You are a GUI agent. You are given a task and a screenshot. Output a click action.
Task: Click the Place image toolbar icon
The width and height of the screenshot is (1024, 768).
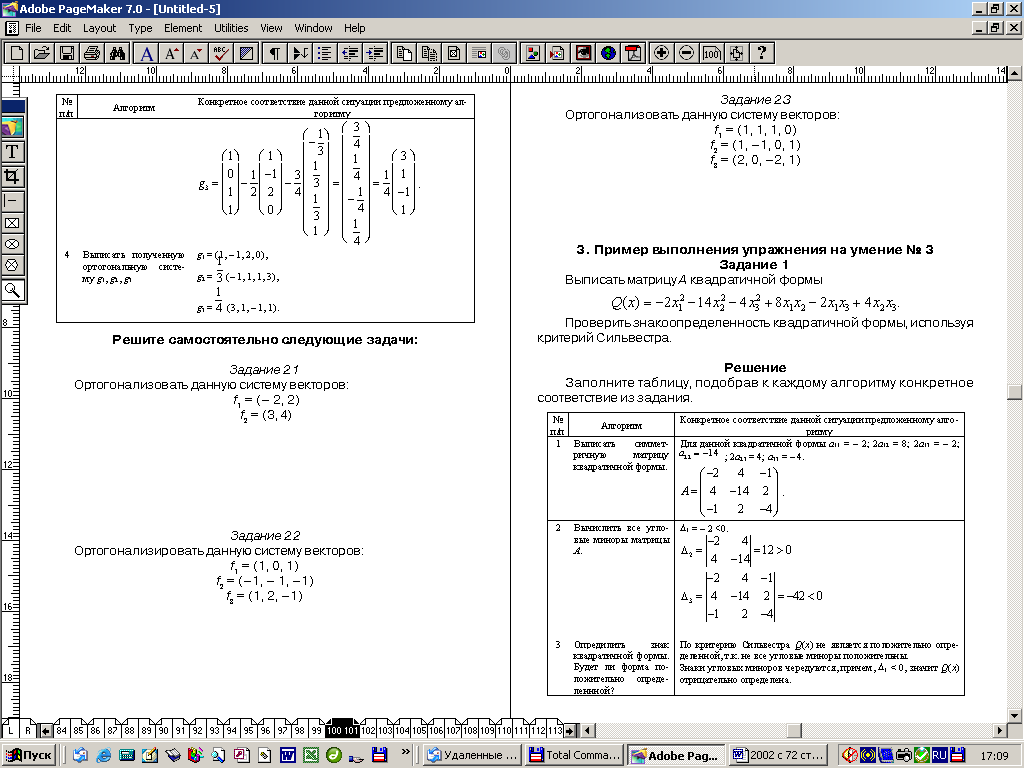(x=532, y=53)
